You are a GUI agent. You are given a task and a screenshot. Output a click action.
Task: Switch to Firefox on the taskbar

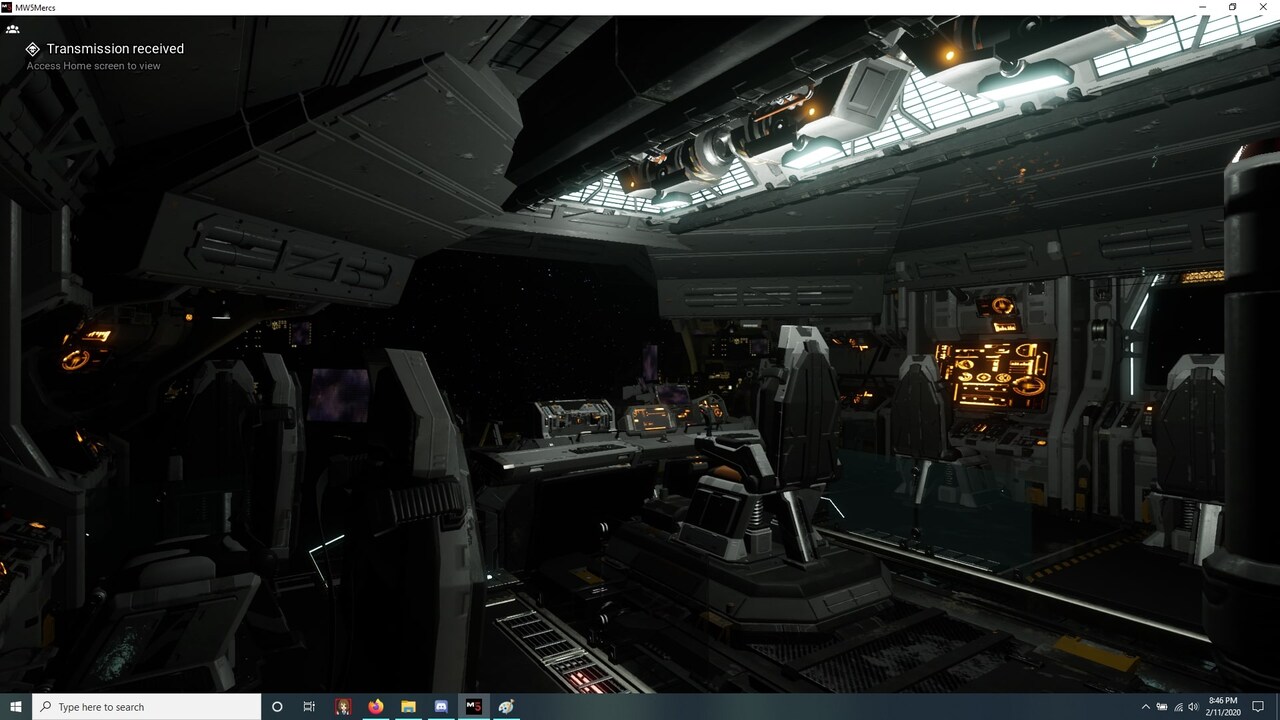[376, 706]
